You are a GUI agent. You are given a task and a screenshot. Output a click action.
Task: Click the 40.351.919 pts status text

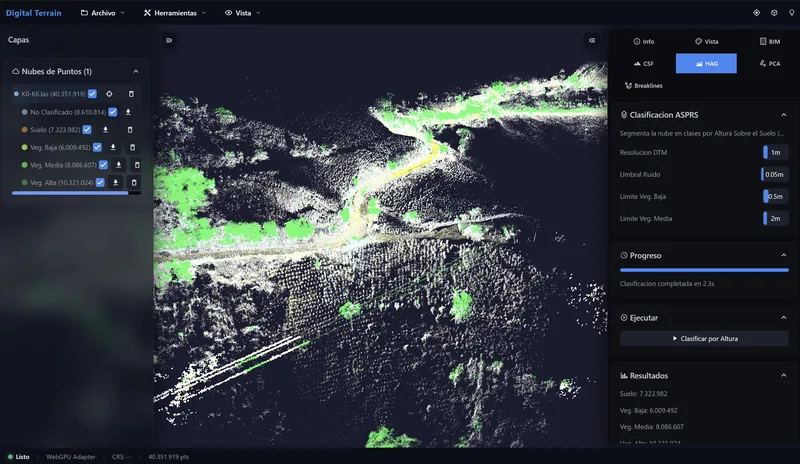168,457
